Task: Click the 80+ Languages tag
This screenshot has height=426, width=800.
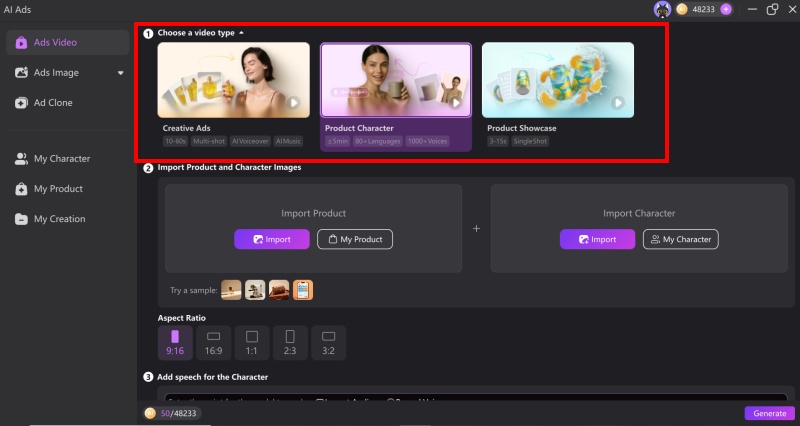Action: pos(378,141)
